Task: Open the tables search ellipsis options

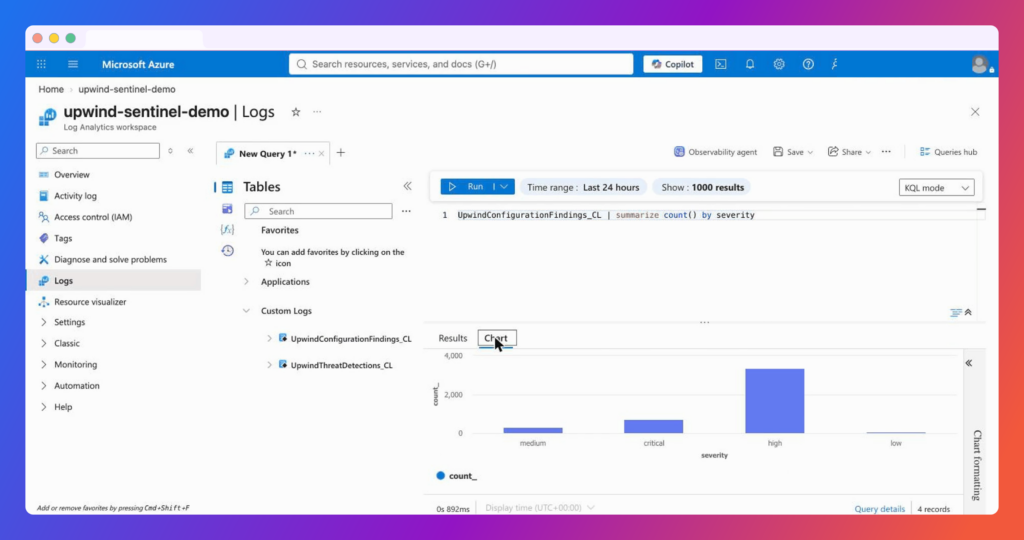Action: [406, 211]
